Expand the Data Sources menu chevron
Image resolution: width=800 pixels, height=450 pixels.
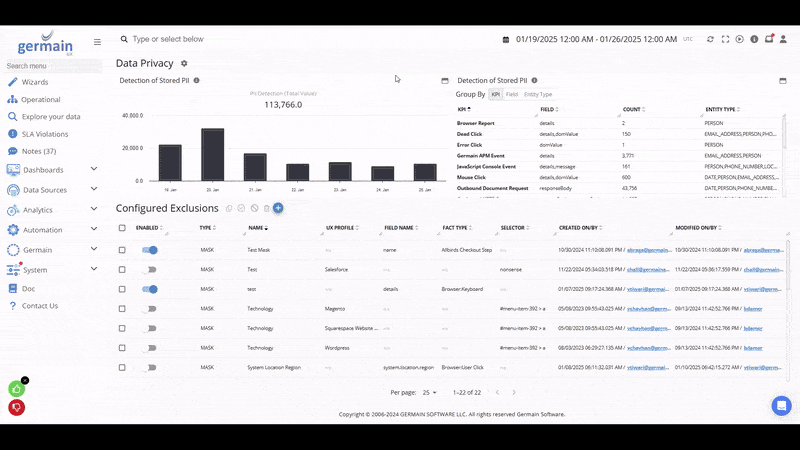point(94,189)
